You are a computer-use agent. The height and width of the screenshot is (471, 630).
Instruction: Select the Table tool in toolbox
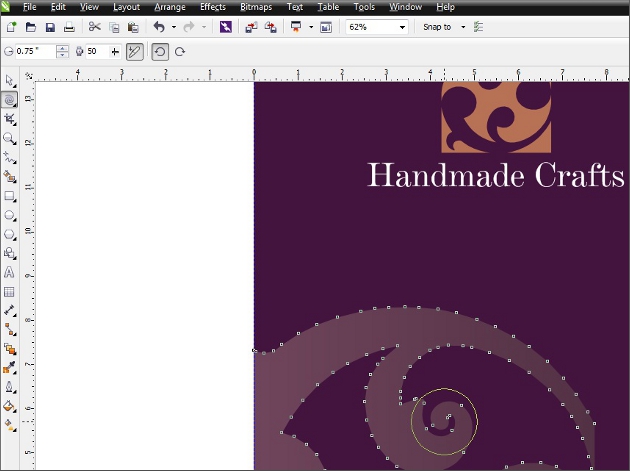tap(9, 292)
